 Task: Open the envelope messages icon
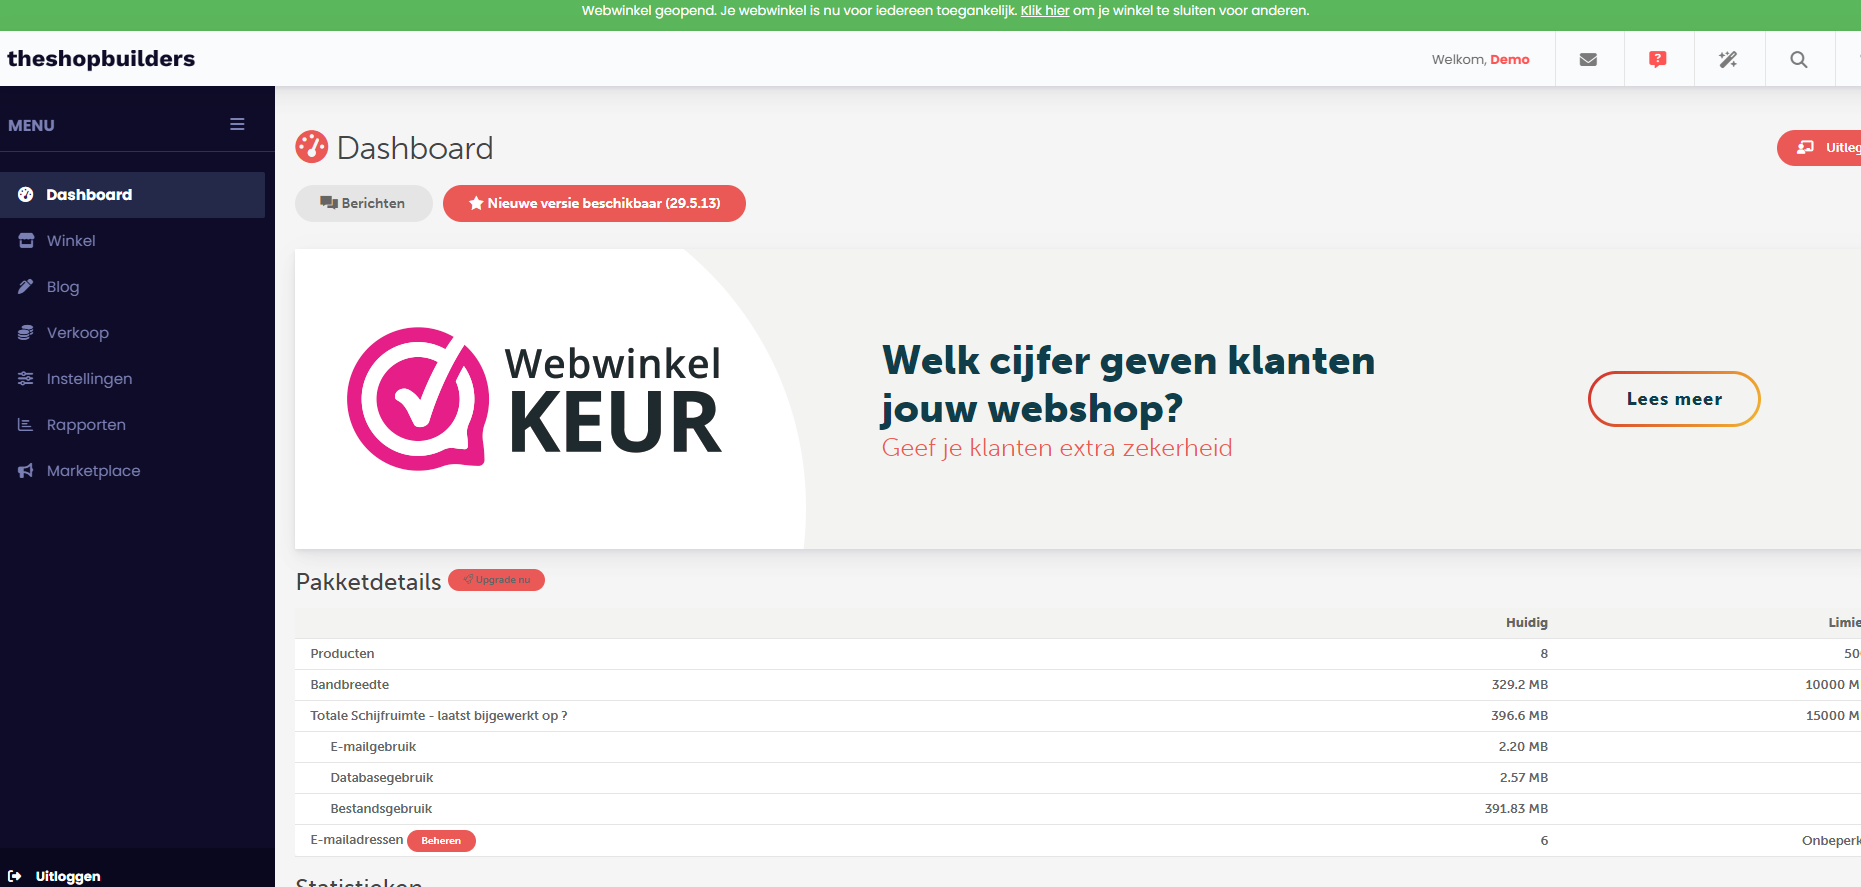pos(1588,60)
